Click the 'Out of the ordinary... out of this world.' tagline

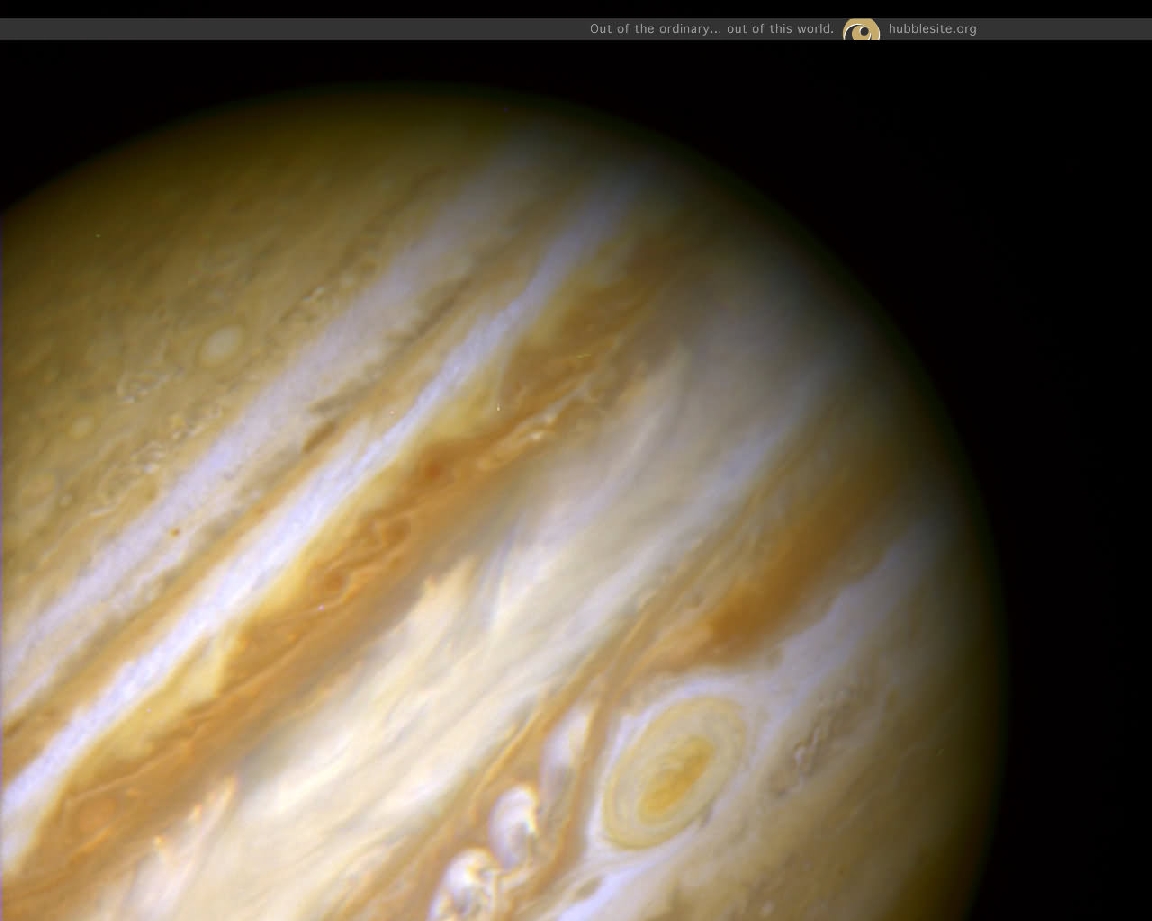712,29
